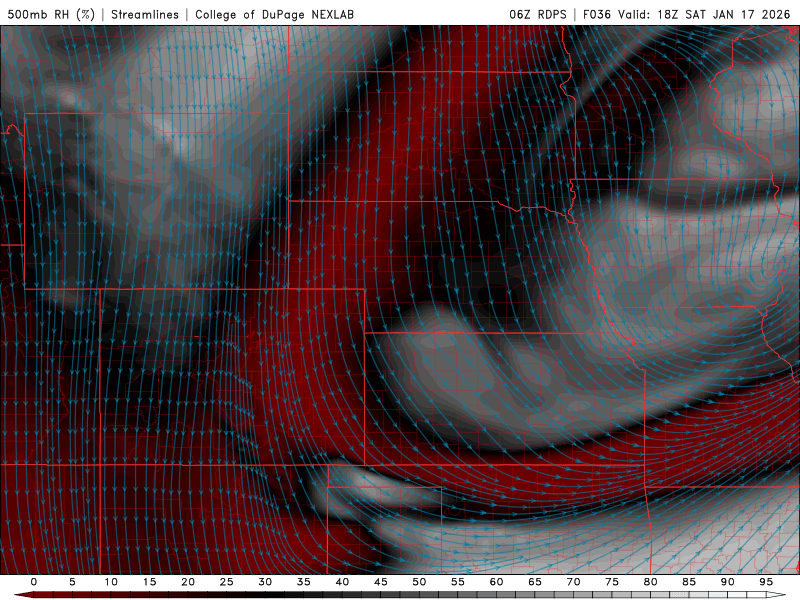Select the "10" label on color scale
The width and height of the screenshot is (800, 600).
click(111, 582)
